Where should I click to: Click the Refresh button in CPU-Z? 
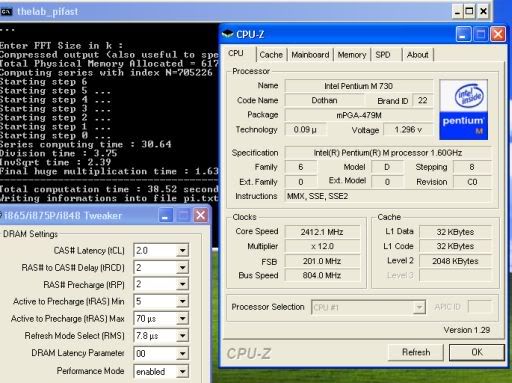[x=416, y=352]
